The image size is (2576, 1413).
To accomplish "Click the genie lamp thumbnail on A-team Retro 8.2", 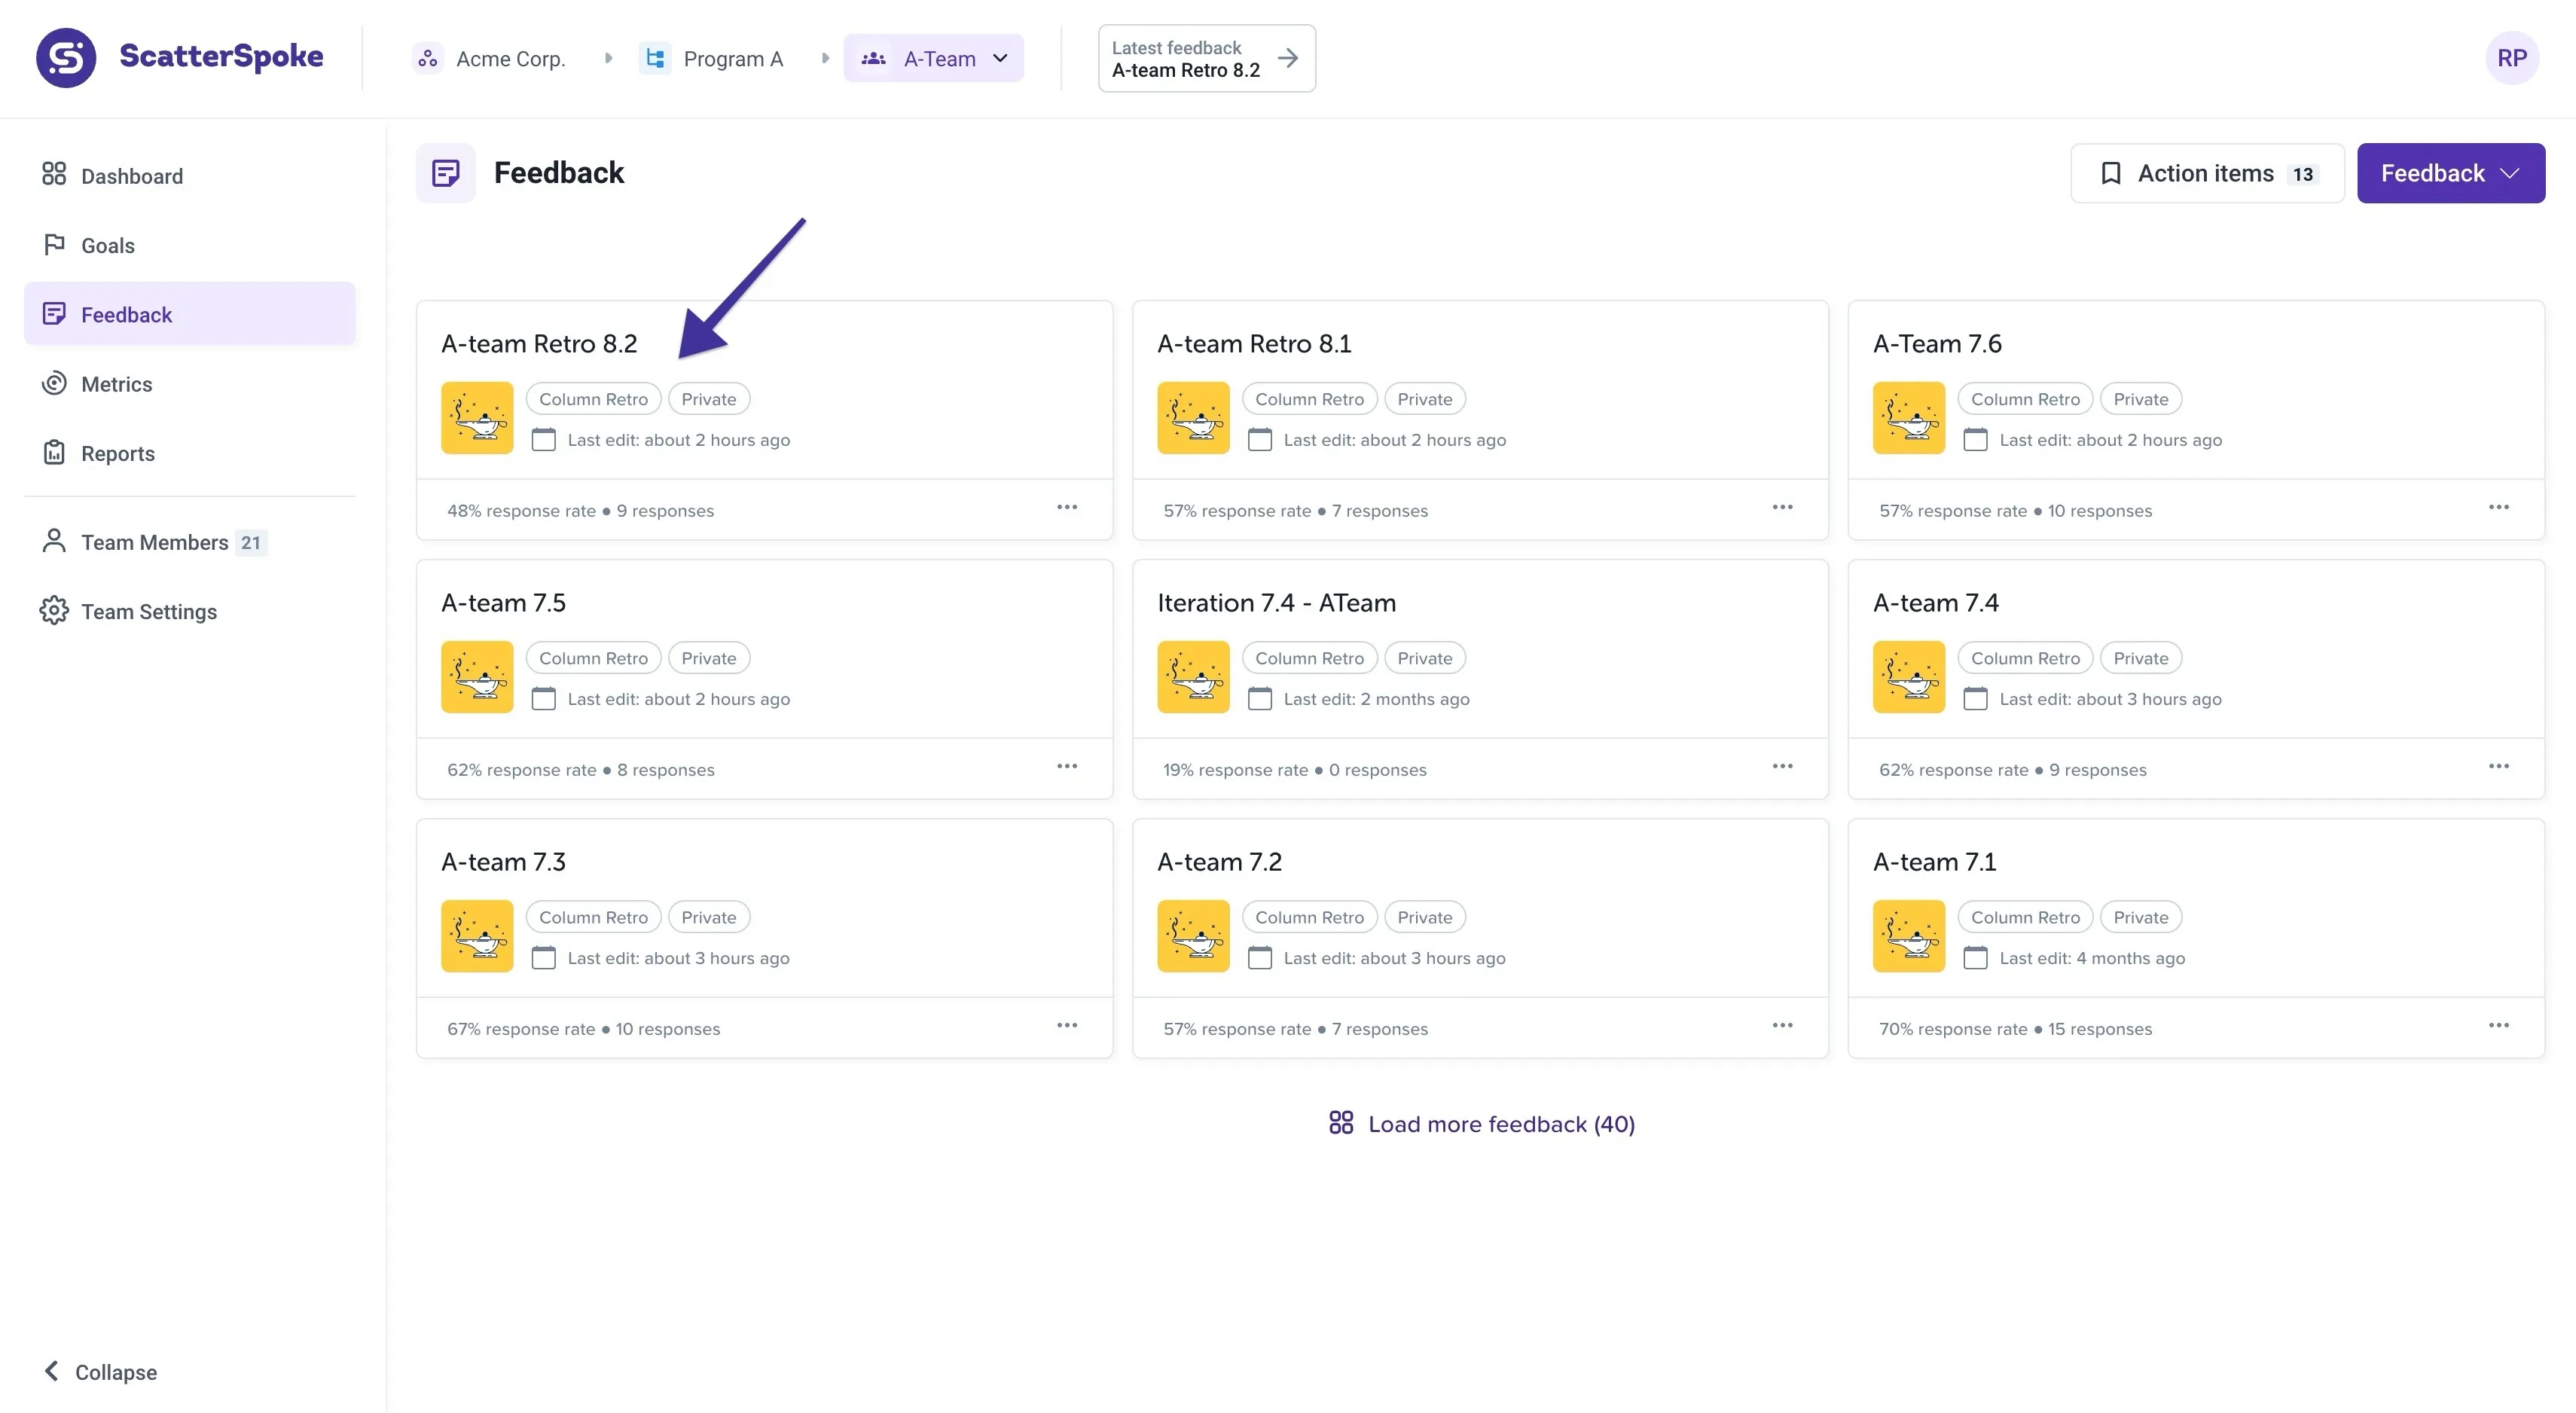I will click(x=477, y=418).
